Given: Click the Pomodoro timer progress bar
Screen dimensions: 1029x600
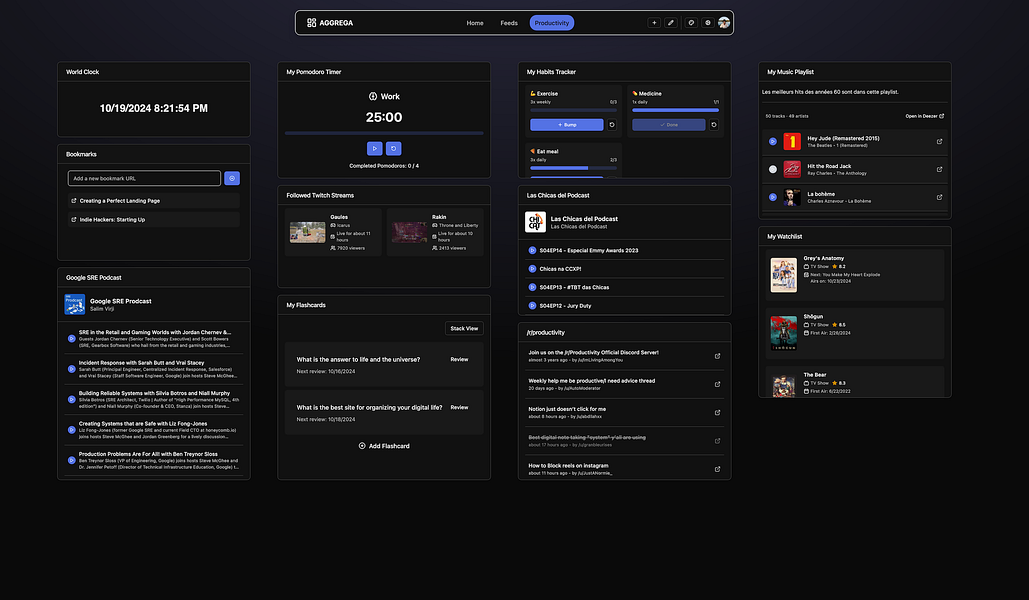Looking at the screenshot, I should click(x=384, y=133).
